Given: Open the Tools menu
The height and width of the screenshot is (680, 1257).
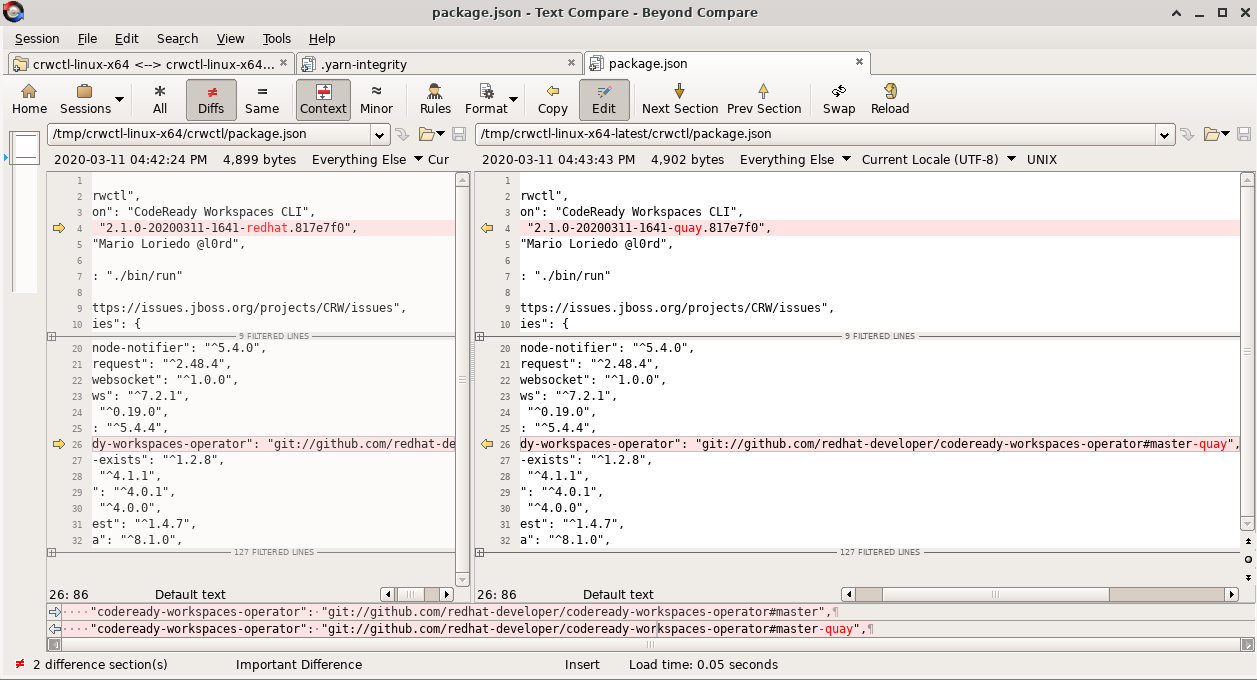Looking at the screenshot, I should 277,38.
